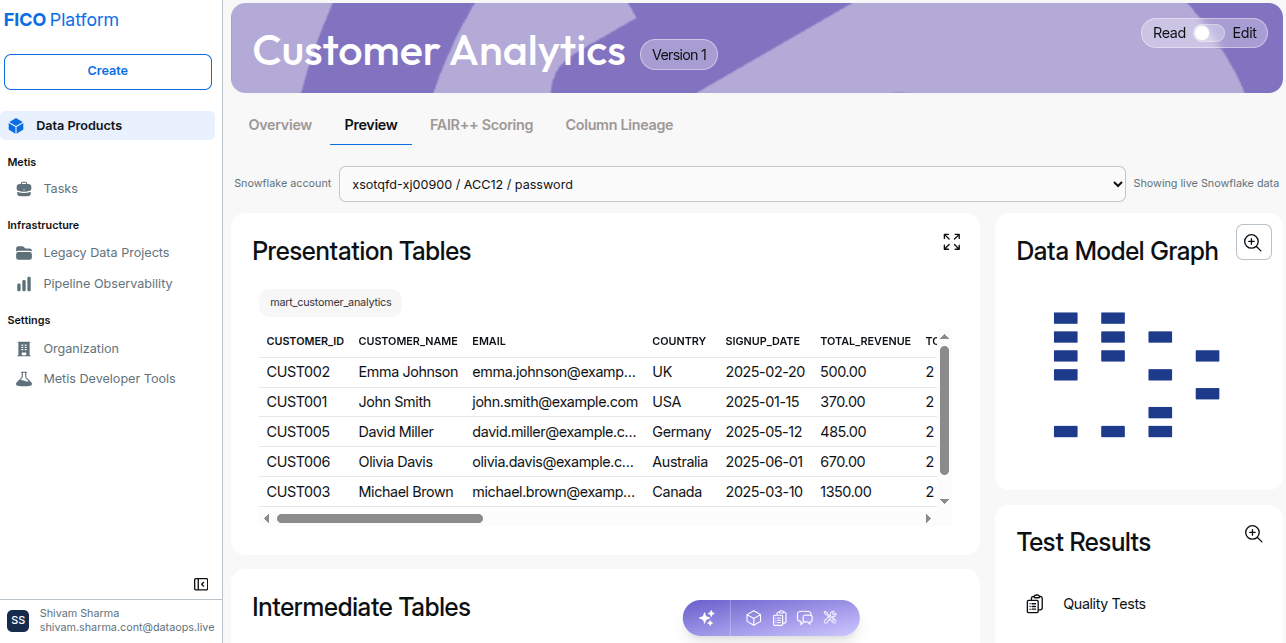
Task: Click the CUST005 cell
Action: point(298,432)
